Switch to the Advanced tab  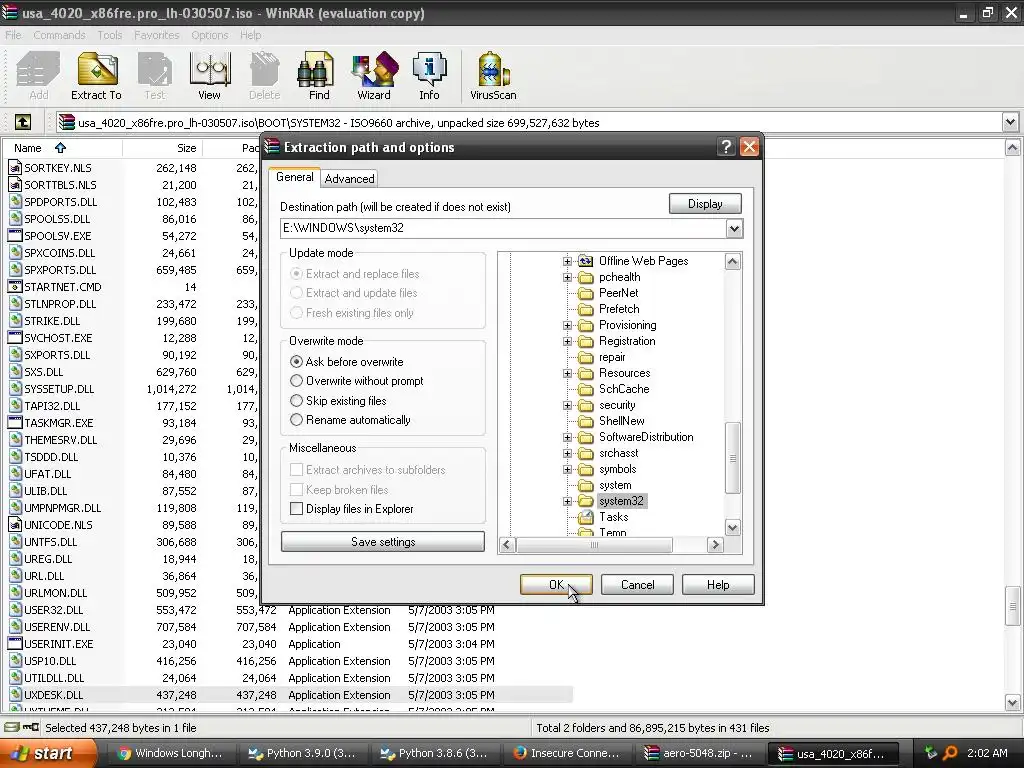tap(349, 178)
